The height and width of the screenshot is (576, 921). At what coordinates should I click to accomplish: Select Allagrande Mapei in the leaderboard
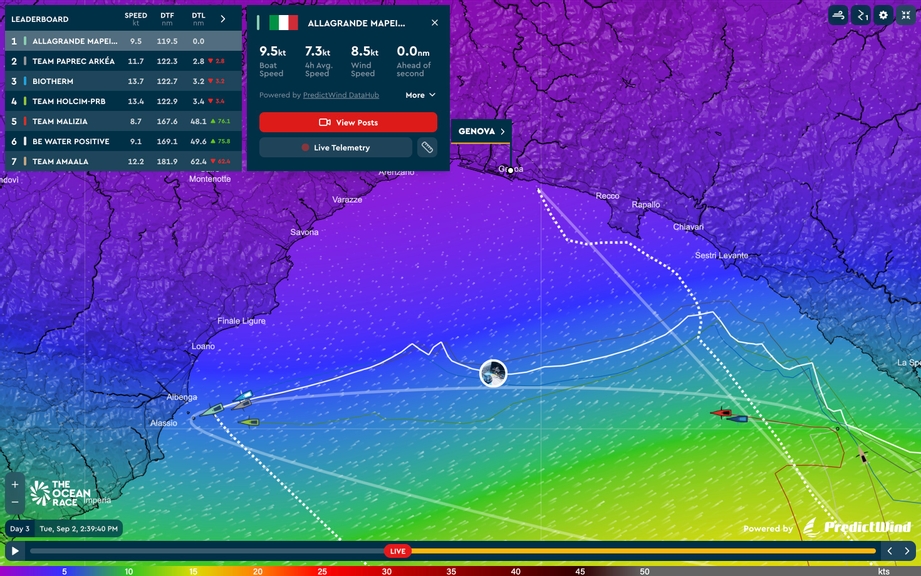click(x=123, y=41)
